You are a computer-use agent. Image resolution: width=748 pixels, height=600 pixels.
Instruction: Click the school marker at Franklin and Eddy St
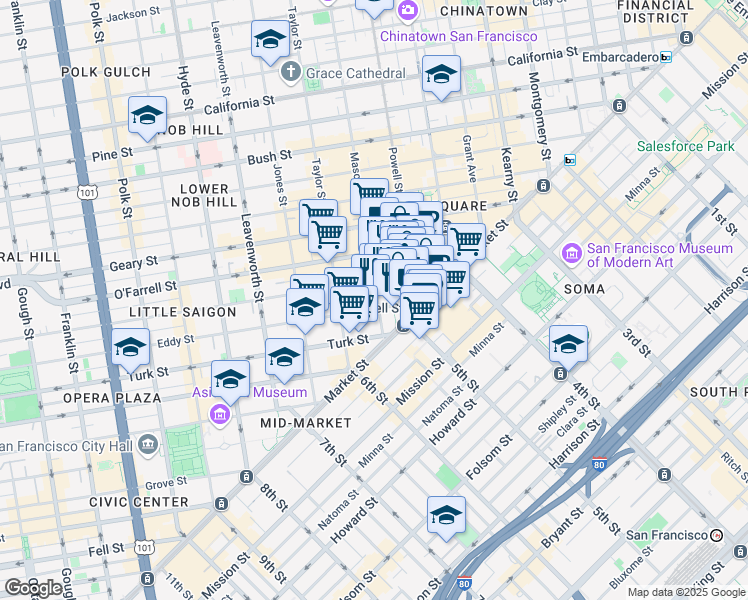coord(131,348)
